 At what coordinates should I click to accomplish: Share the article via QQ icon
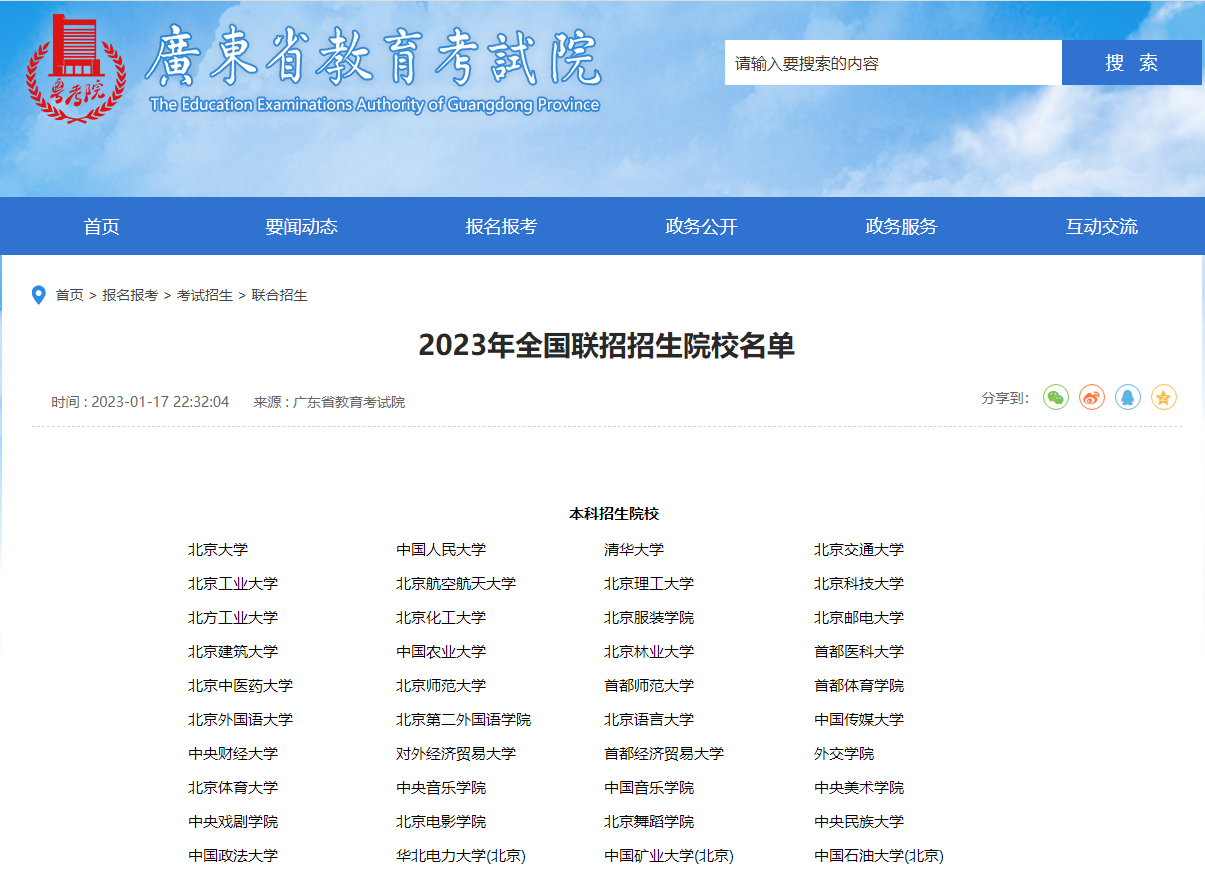[x=1128, y=398]
